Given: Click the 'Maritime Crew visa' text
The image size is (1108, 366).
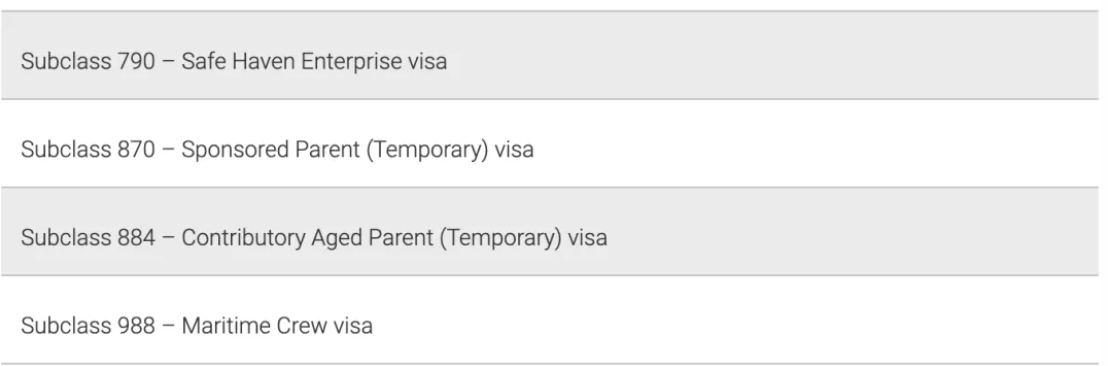Looking at the screenshot, I should point(277,326).
